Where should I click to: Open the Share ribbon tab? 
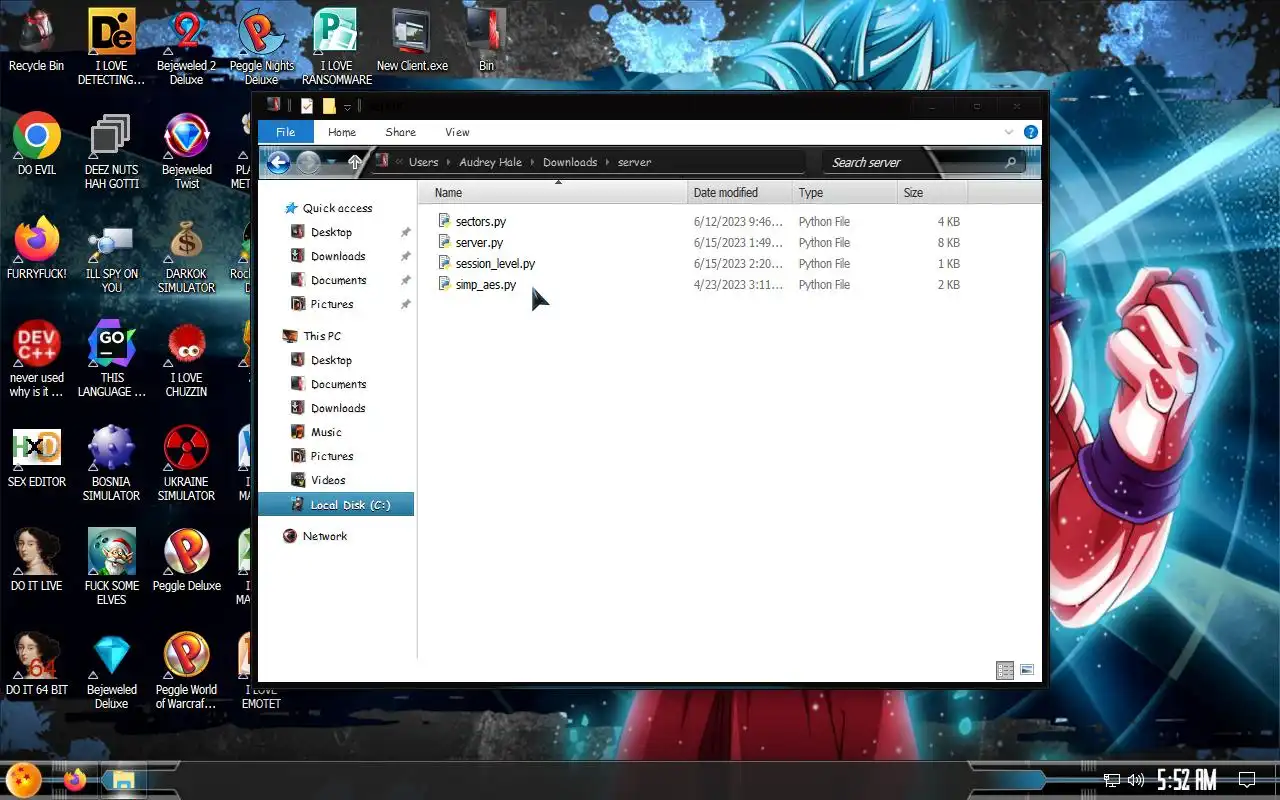coord(400,132)
